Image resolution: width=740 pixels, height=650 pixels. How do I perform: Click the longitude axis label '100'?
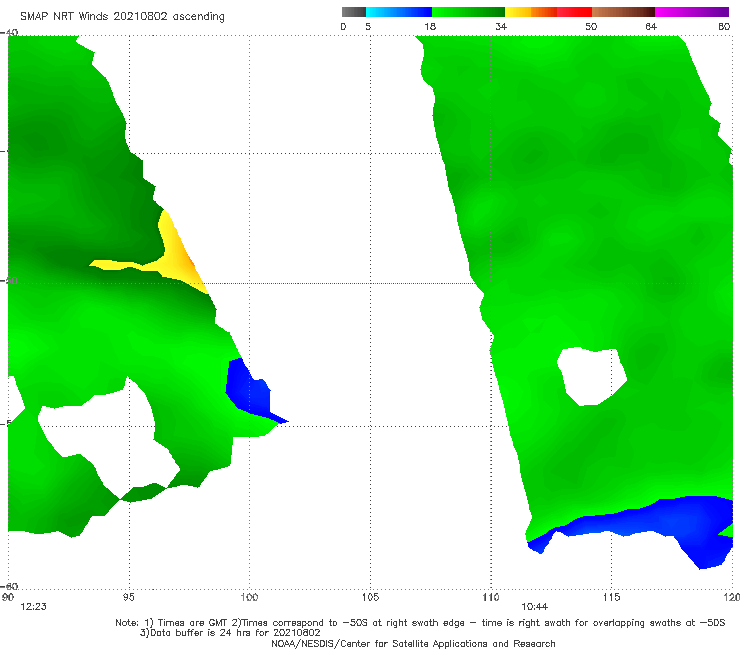pos(249,597)
